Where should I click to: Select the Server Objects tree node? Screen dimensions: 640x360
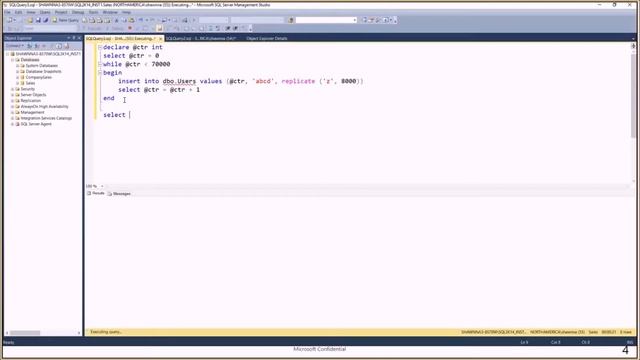pyautogui.click(x=33, y=95)
